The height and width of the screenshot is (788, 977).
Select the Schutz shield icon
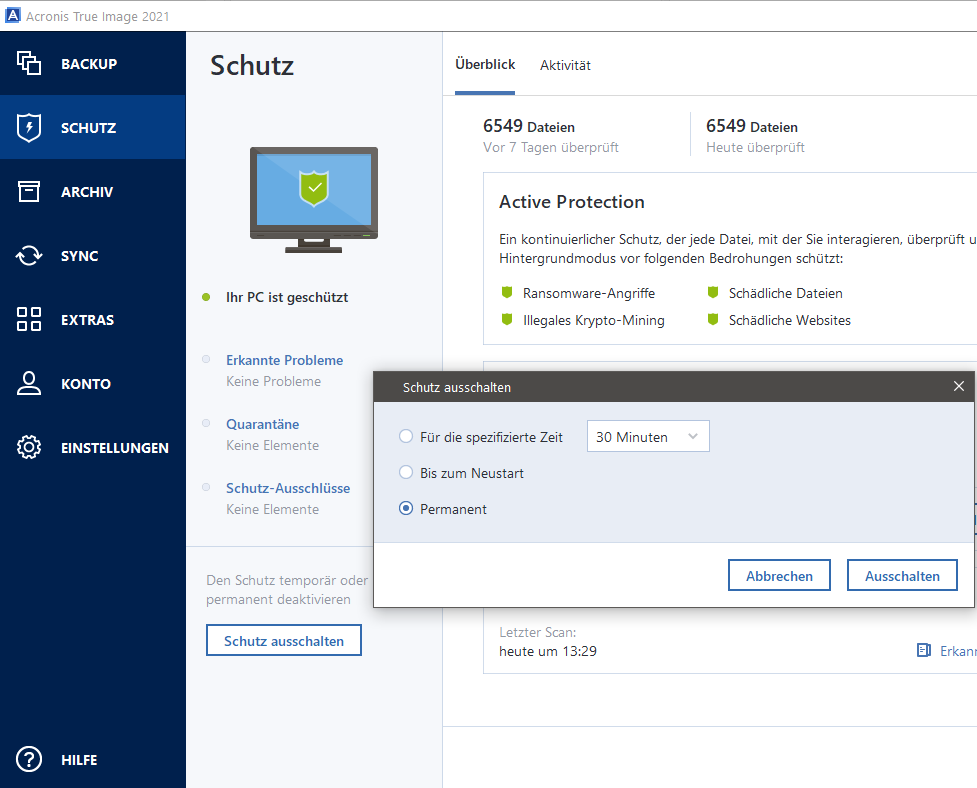coord(29,128)
